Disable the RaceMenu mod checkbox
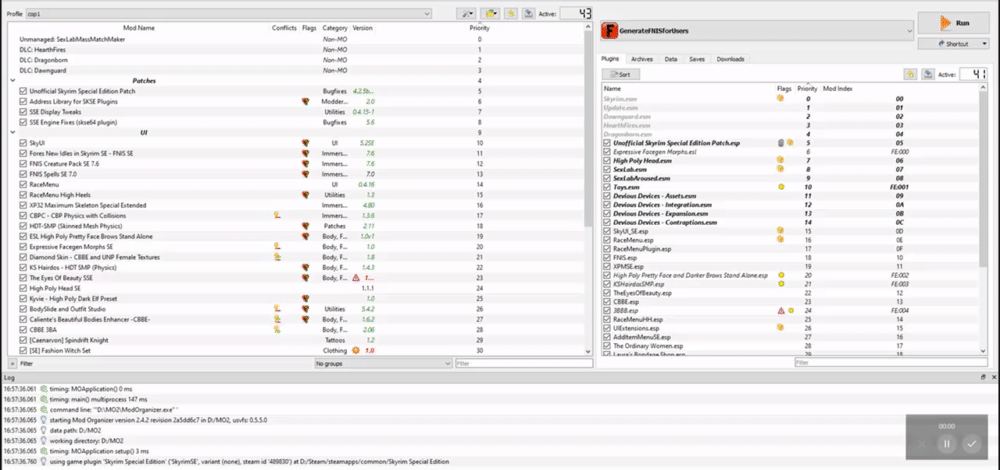Image resolution: width=1000 pixels, height=470 pixels. click(x=24, y=184)
